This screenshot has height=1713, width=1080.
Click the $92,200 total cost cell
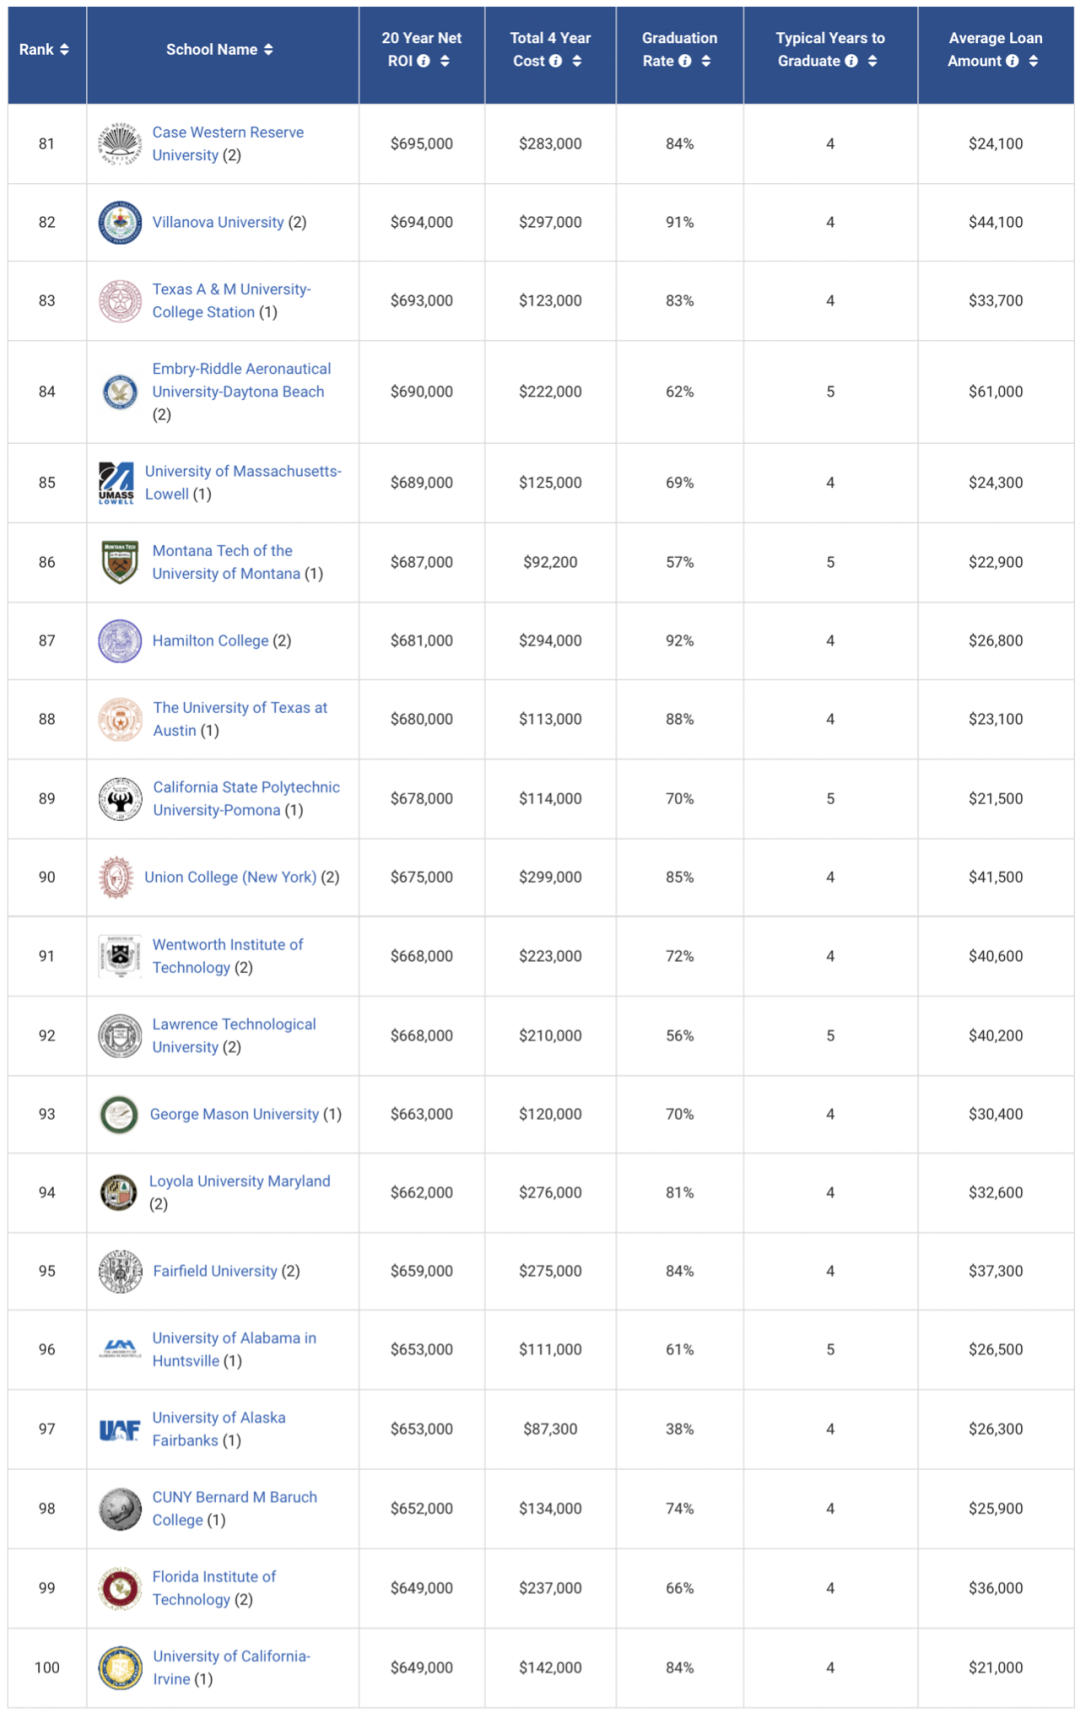pyautogui.click(x=550, y=562)
